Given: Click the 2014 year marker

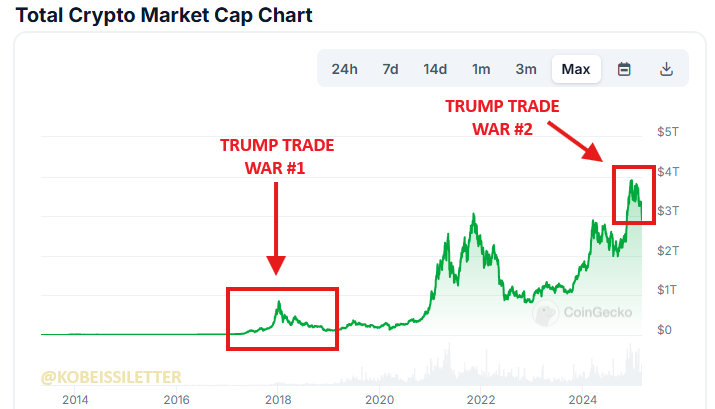Looking at the screenshot, I should [74, 400].
